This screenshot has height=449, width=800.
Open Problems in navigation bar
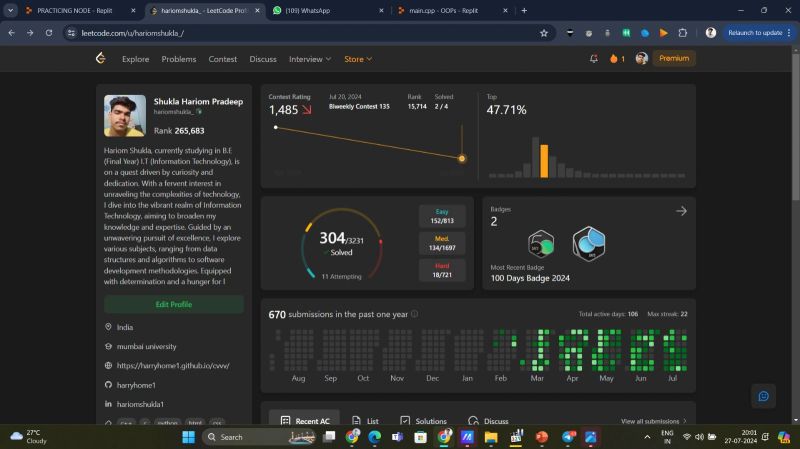coord(179,59)
